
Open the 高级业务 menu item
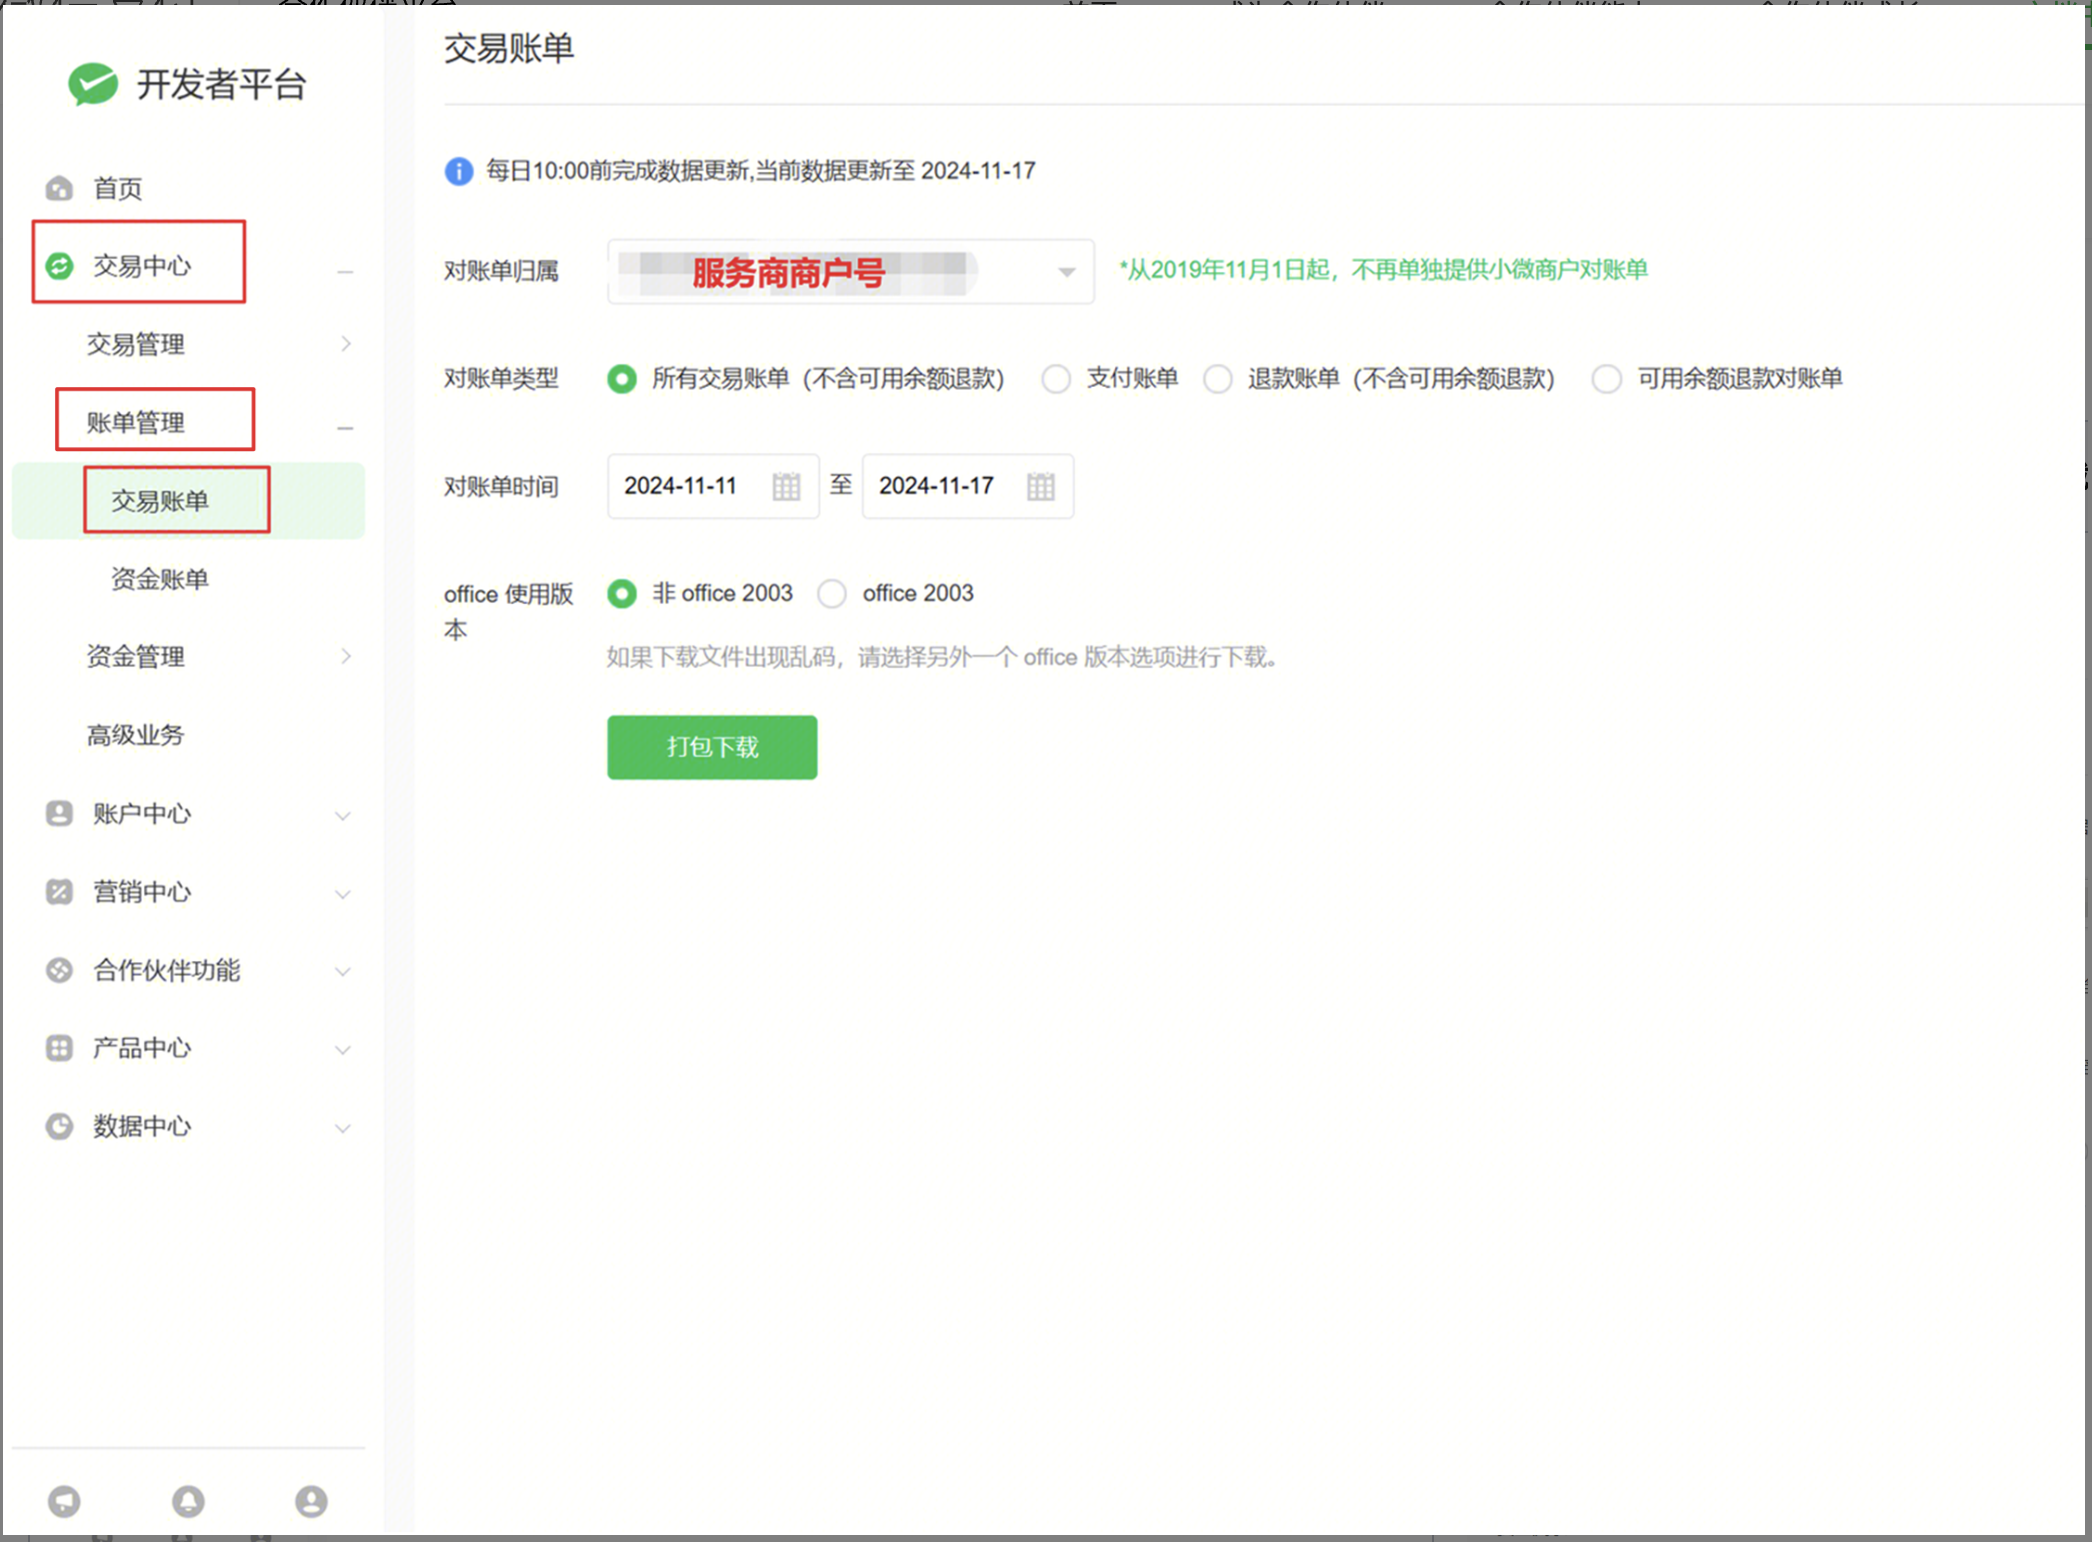tap(136, 735)
